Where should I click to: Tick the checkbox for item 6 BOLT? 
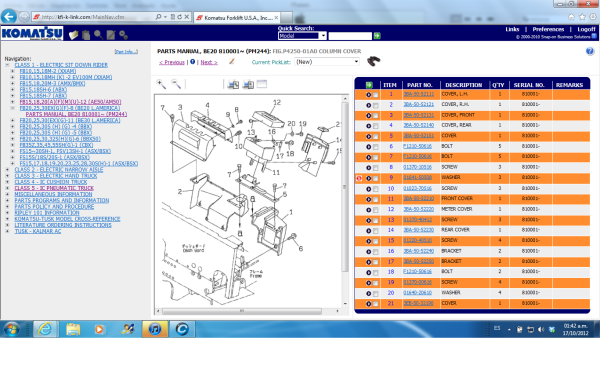click(x=375, y=147)
